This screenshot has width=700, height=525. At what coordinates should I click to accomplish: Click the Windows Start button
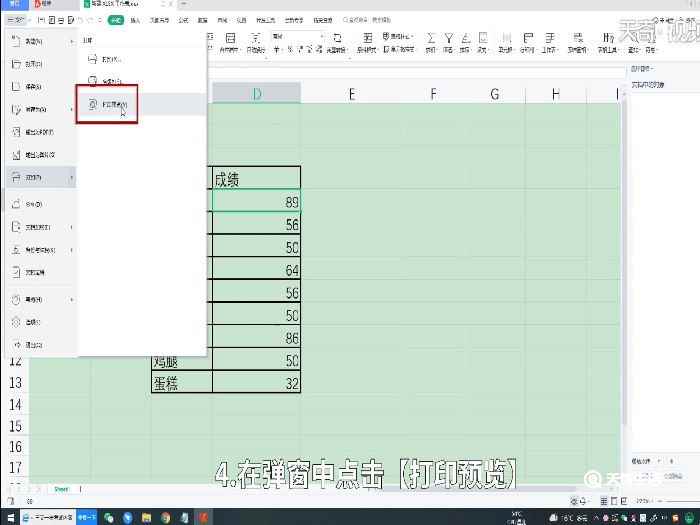pos(8,517)
